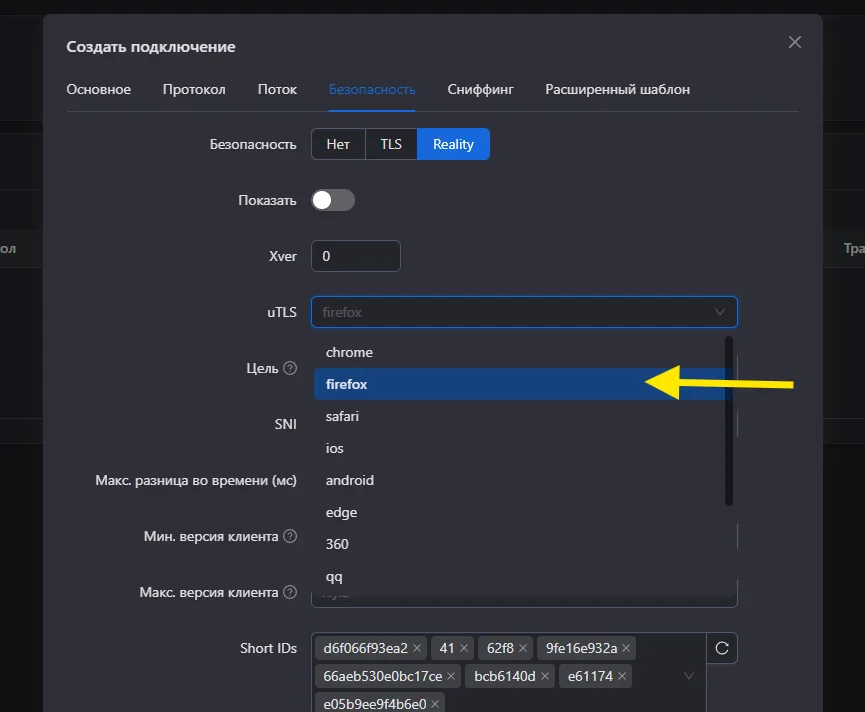Open the Основное tab
Image resolution: width=865 pixels, height=712 pixels.
click(x=99, y=89)
